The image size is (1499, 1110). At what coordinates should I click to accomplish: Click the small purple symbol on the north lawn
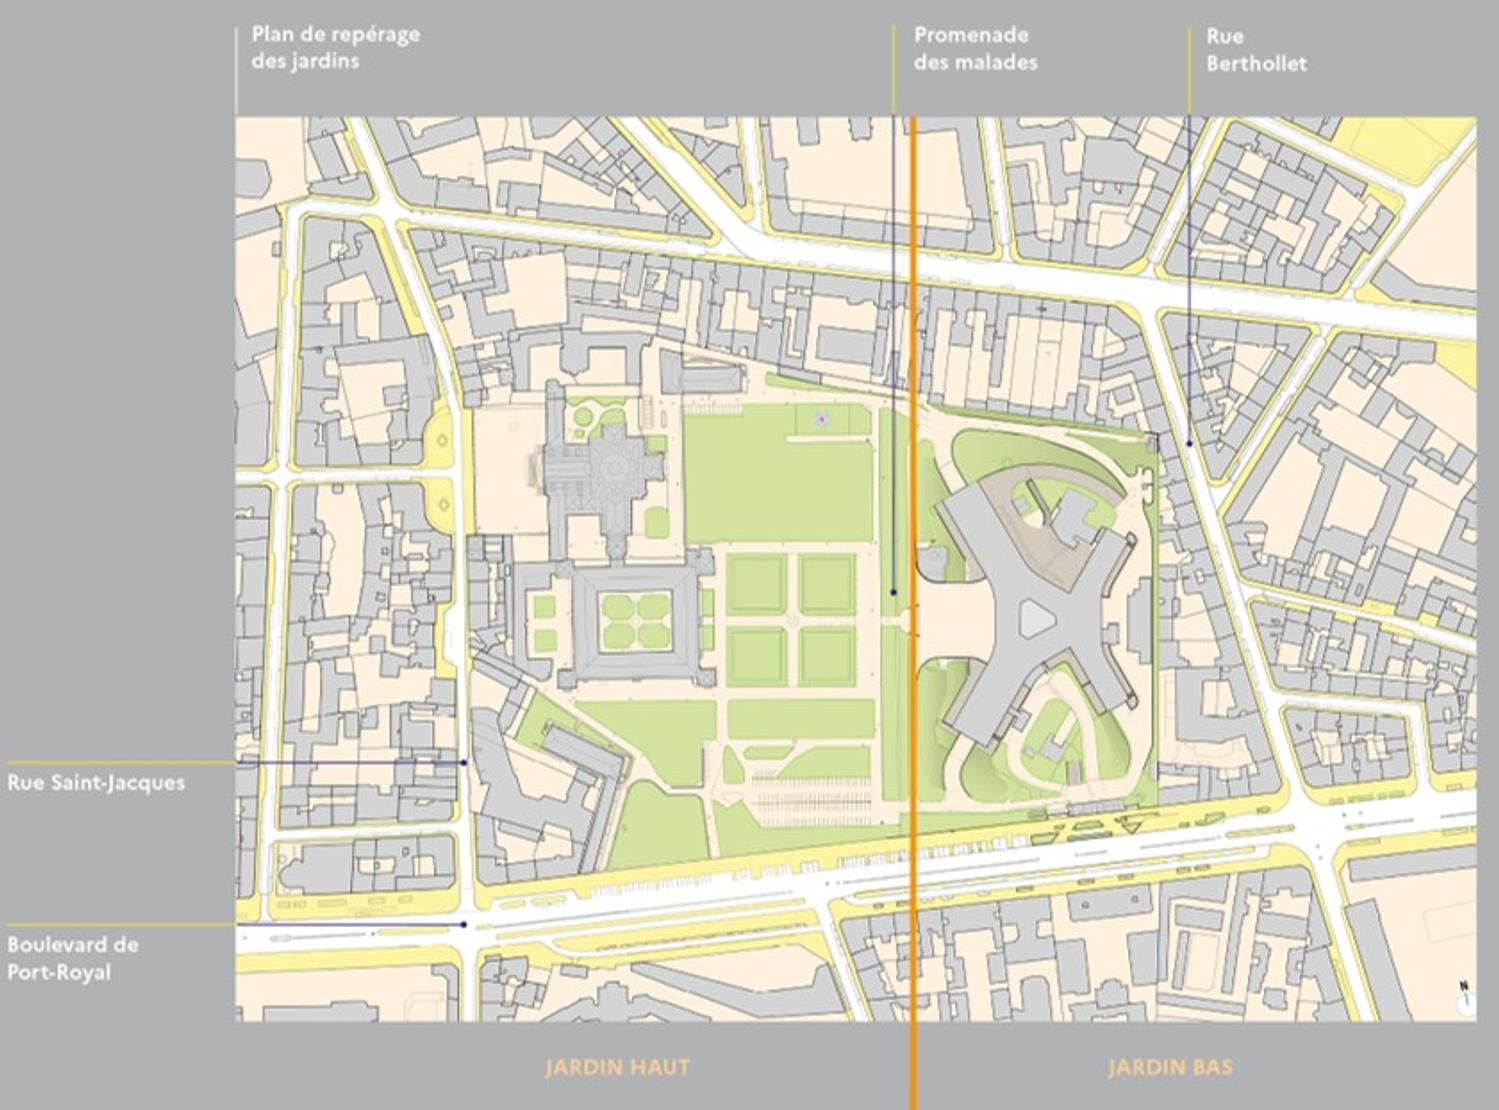822,419
